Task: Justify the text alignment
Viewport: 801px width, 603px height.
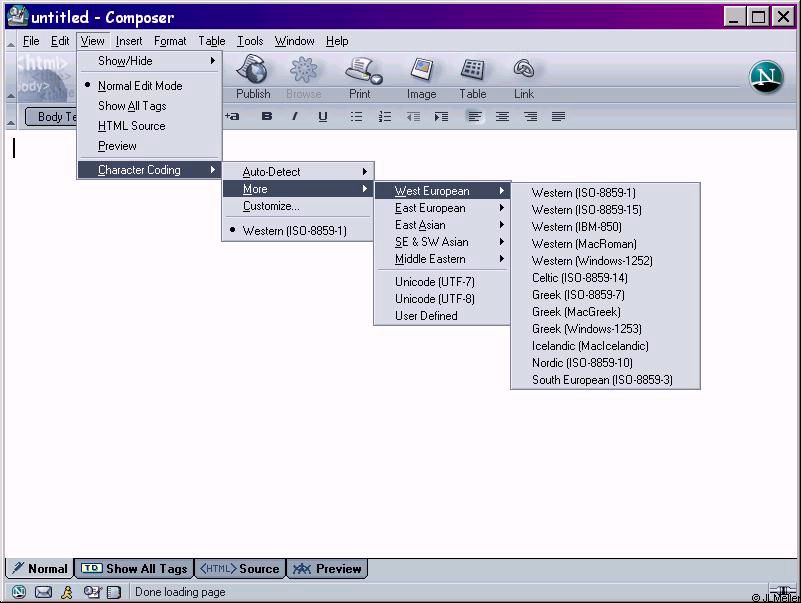Action: 558,117
